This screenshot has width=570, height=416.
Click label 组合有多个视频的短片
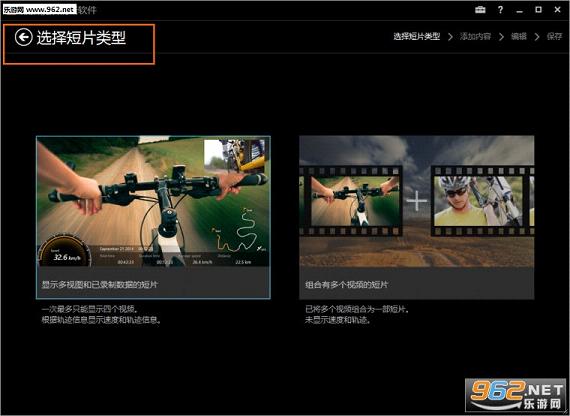(x=346, y=284)
